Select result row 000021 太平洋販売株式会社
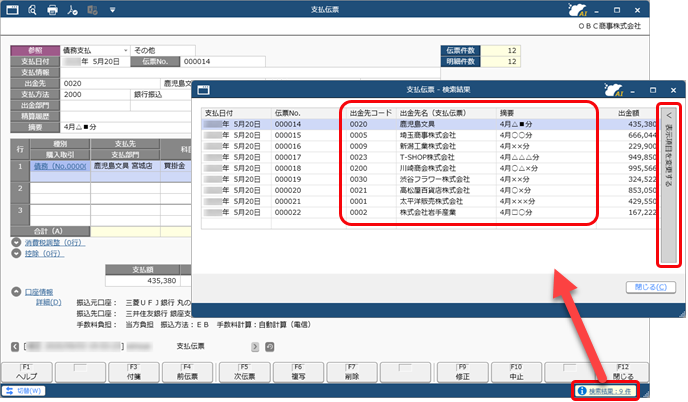This screenshot has width=688, height=402. (x=430, y=201)
